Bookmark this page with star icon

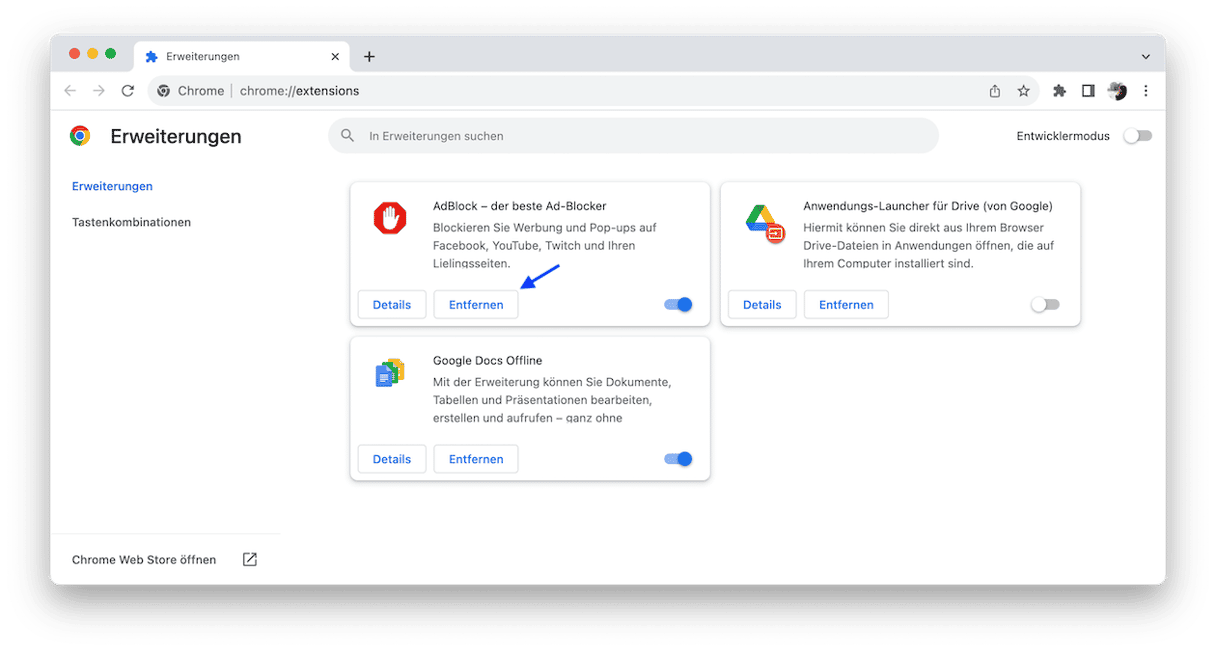pos(1023,91)
